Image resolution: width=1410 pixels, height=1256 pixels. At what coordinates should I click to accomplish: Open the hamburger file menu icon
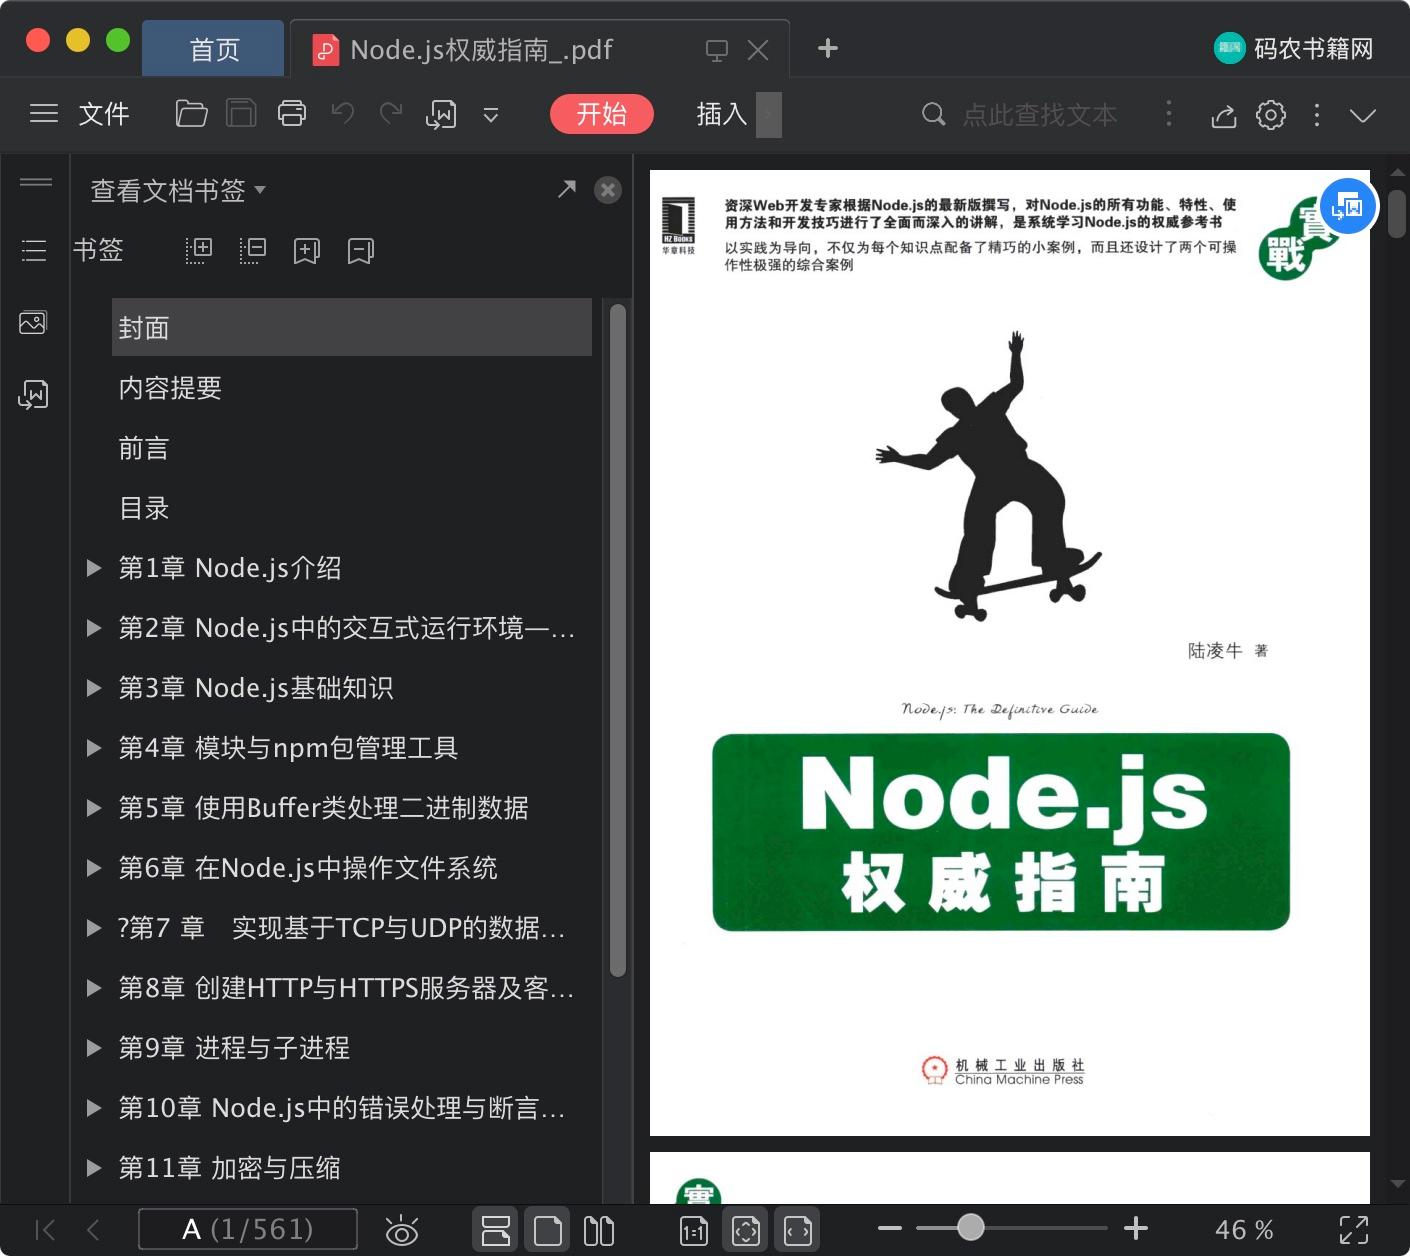44,114
